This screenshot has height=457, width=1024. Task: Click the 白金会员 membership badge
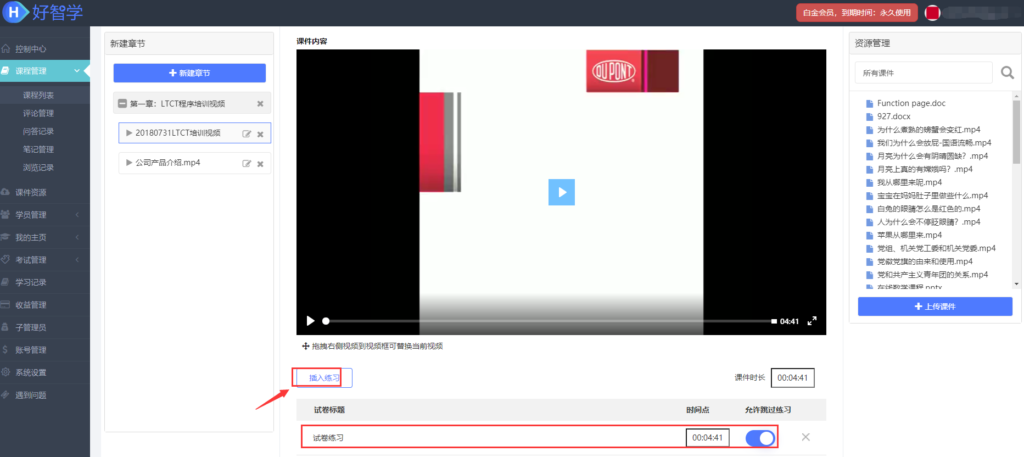point(857,12)
